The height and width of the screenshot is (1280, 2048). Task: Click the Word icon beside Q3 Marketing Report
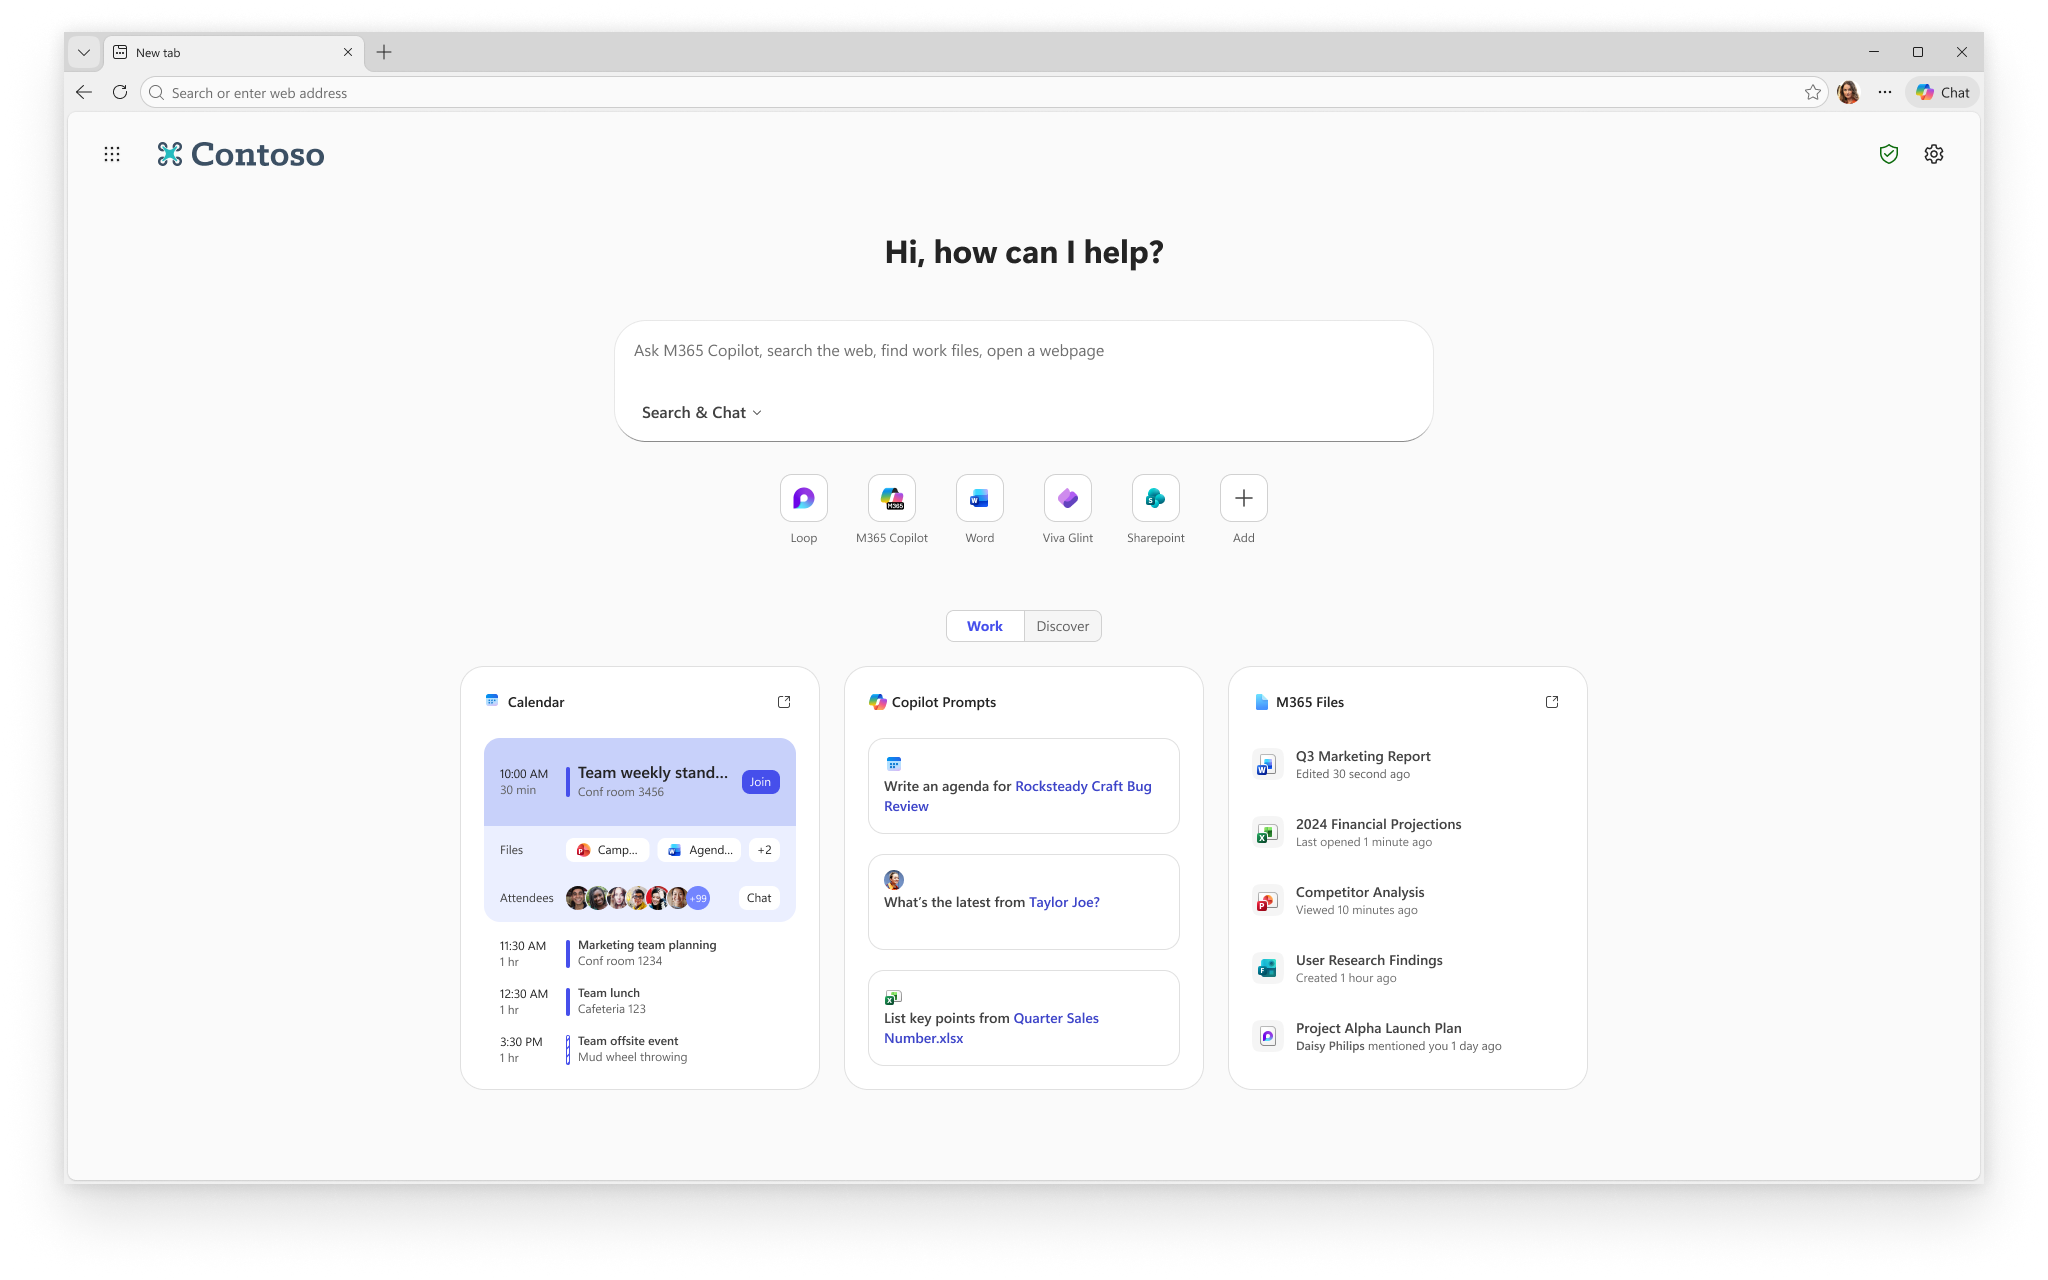(1267, 765)
